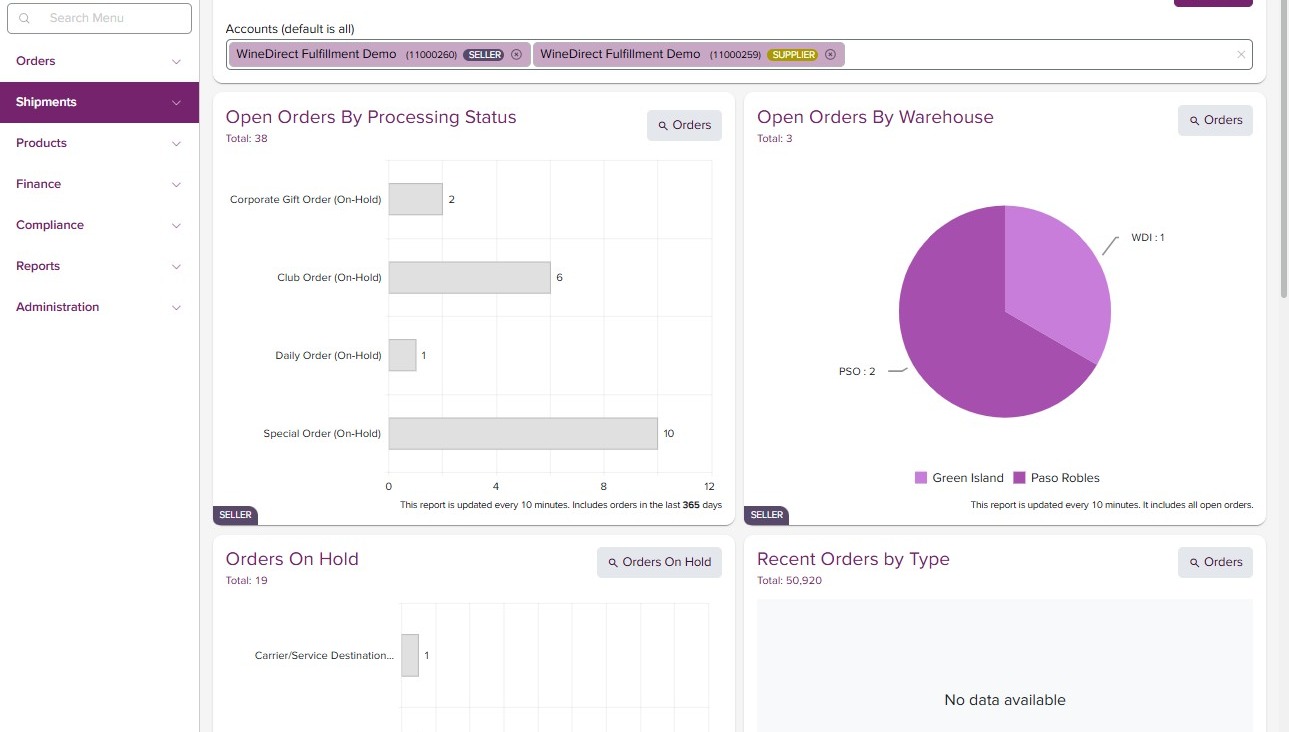Open Orders from Recent Orders by Type
1289x732 pixels.
(x=1215, y=562)
